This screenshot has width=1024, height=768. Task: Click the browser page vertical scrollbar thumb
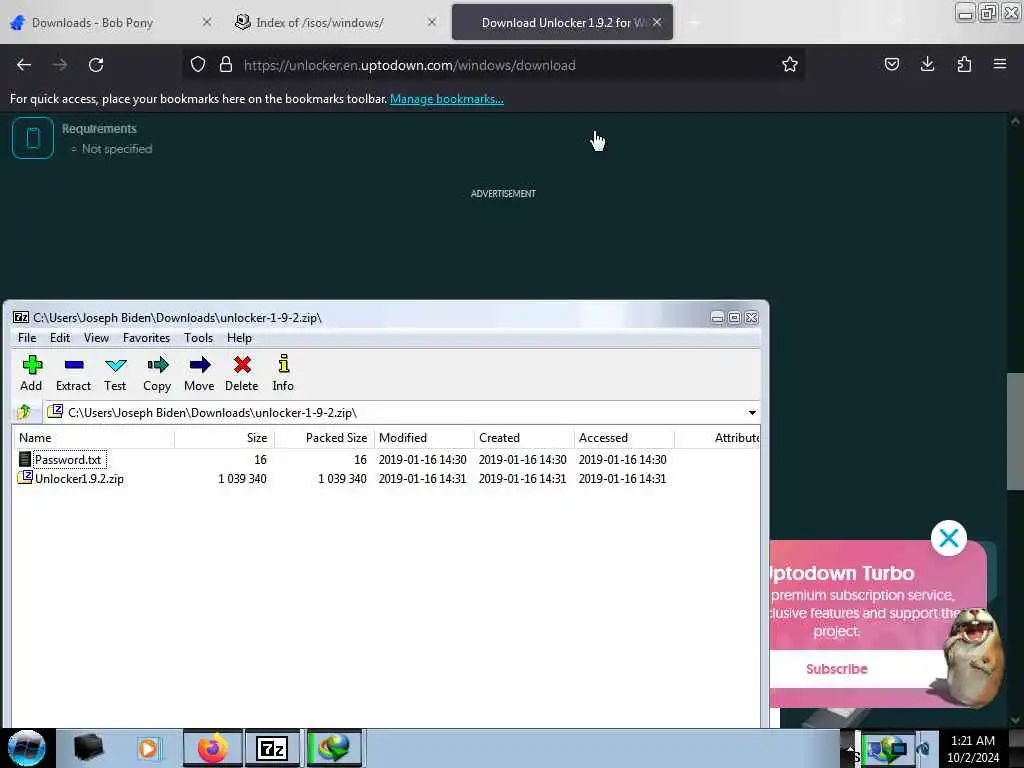point(1015,431)
